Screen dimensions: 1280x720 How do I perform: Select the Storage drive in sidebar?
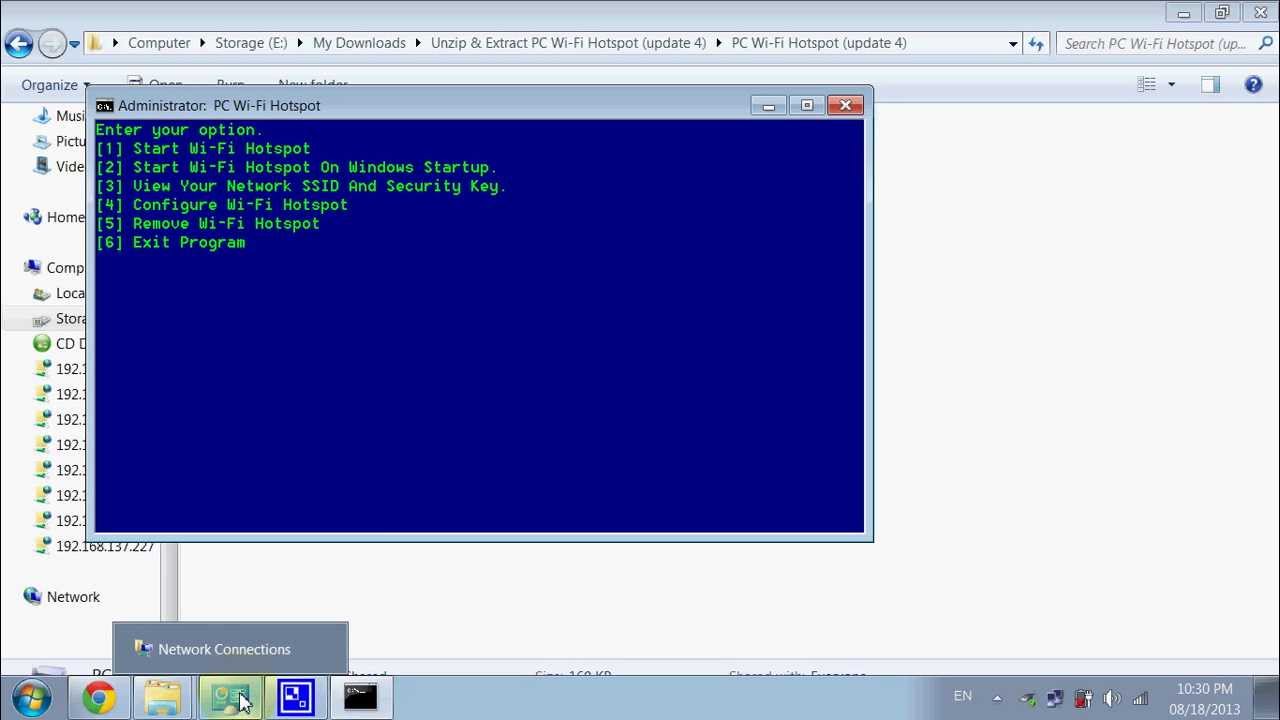[x=59, y=318]
